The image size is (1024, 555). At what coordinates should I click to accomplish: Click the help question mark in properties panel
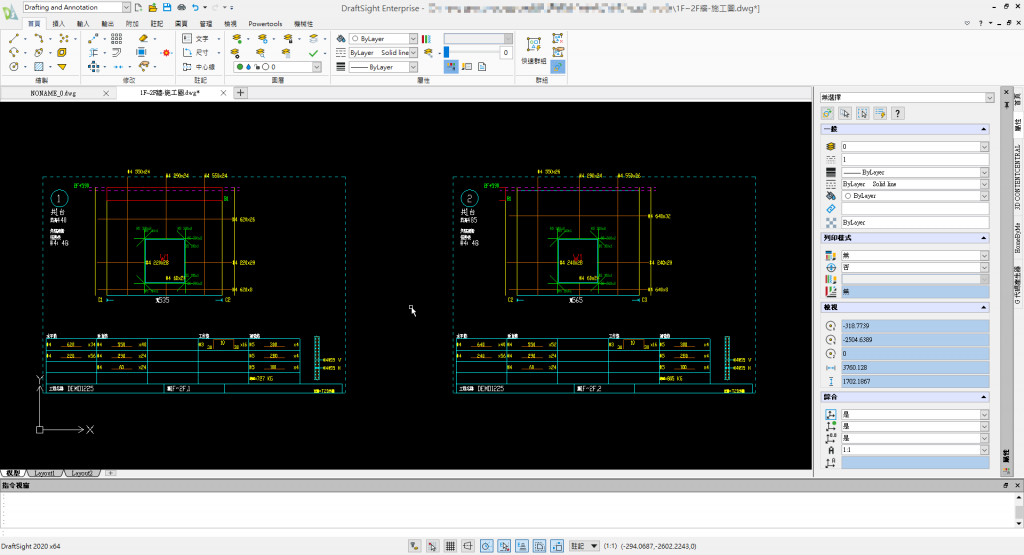pyautogui.click(x=899, y=114)
